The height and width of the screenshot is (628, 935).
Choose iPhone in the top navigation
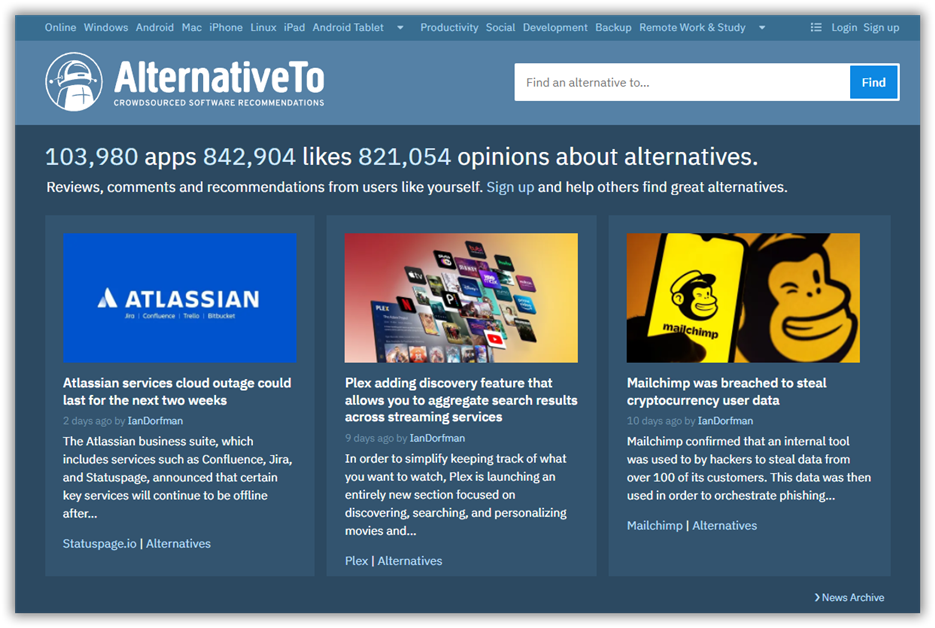click(x=225, y=27)
